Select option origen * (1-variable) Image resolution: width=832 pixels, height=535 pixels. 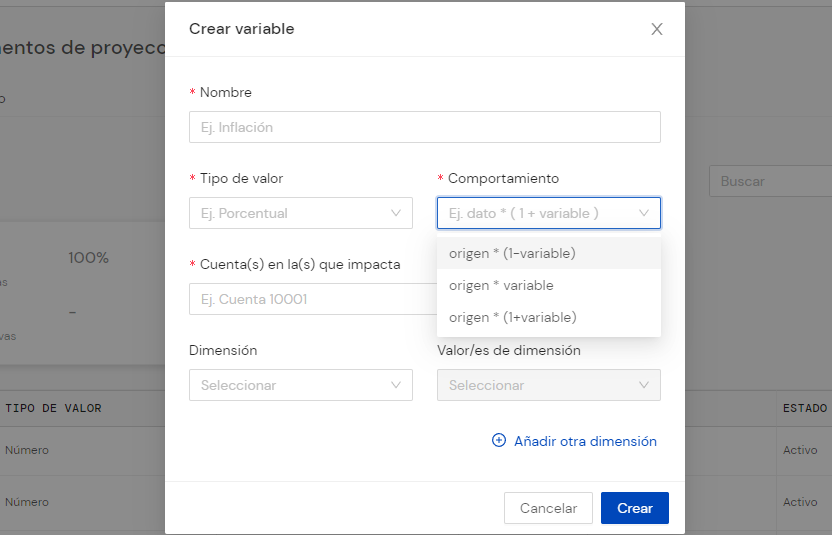pyautogui.click(x=549, y=253)
